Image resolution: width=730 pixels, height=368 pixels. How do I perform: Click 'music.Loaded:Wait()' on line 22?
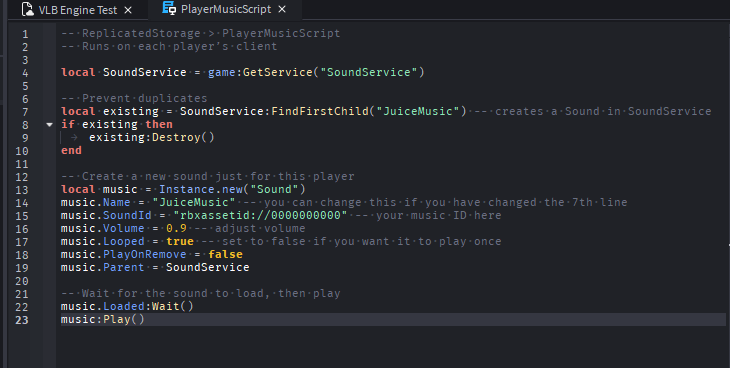click(x=127, y=306)
